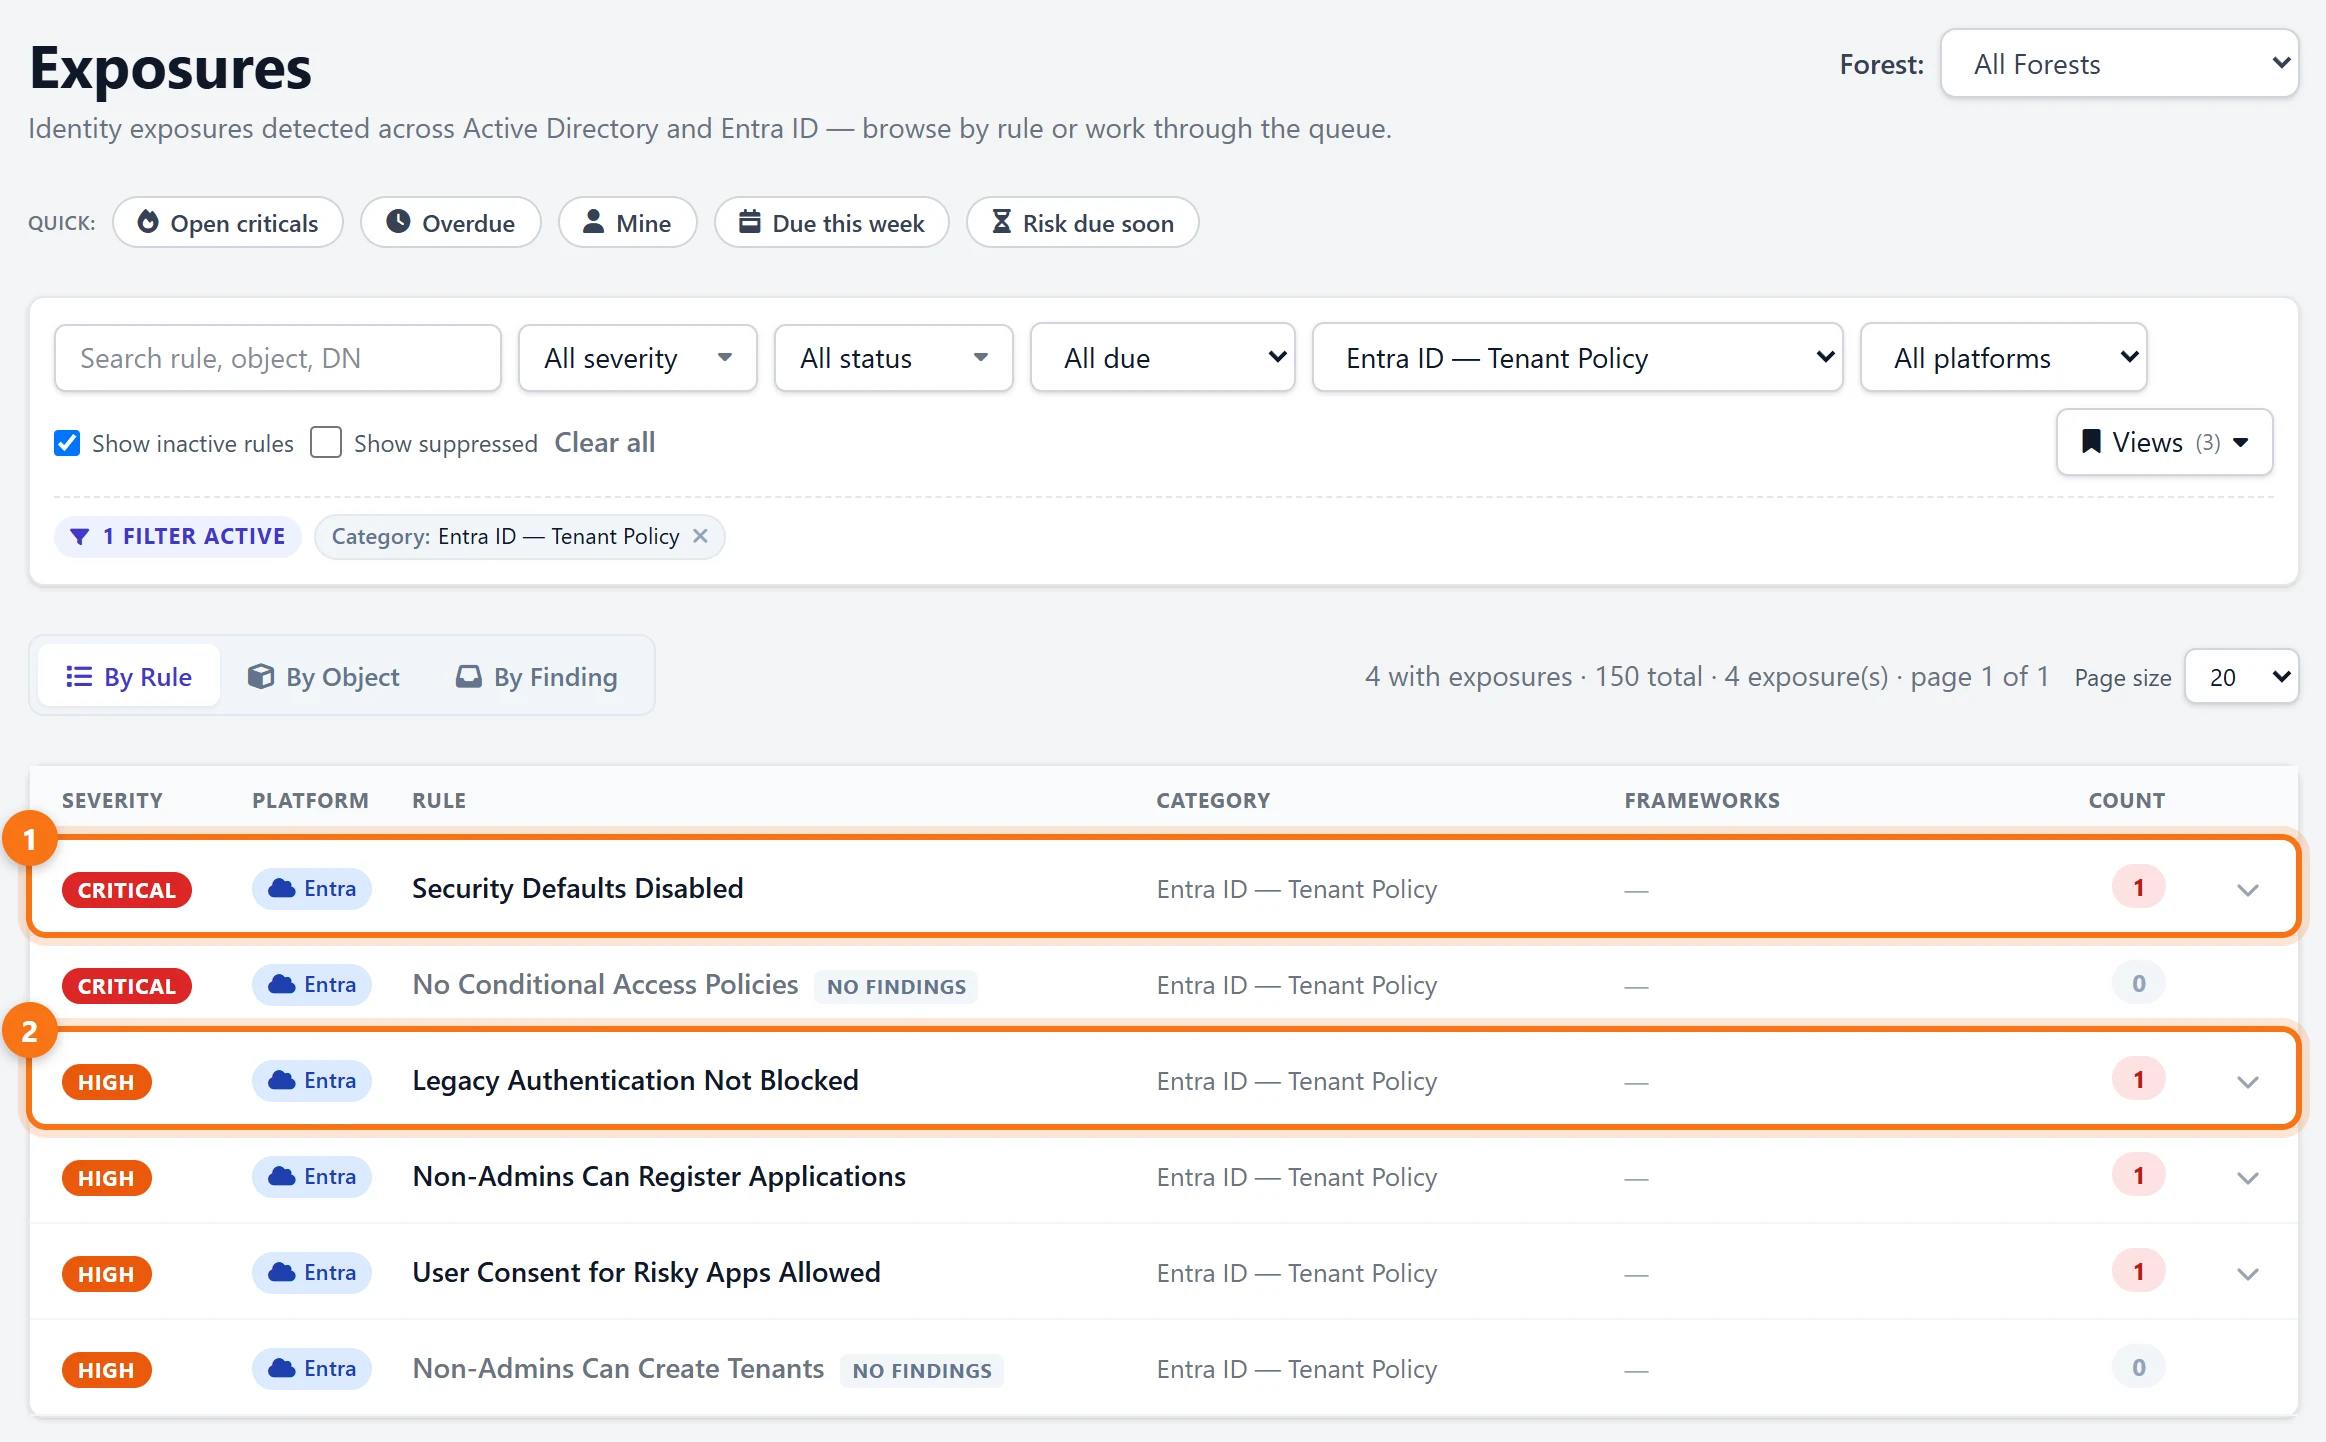Open the All severity dropdown
The image size is (2326, 1442).
[x=637, y=358]
